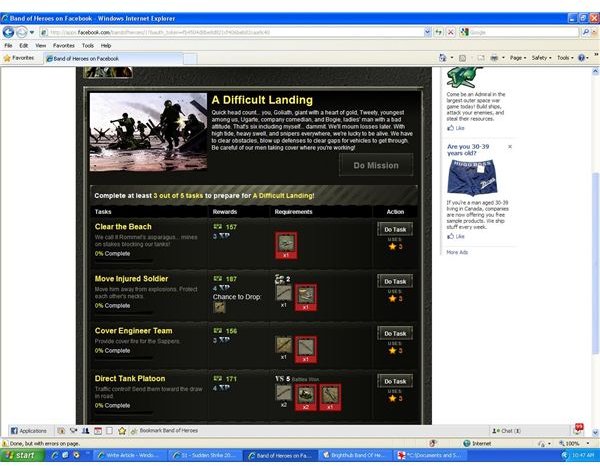Click the tank requirement icon for Direct Tank Platoon

click(x=305, y=398)
